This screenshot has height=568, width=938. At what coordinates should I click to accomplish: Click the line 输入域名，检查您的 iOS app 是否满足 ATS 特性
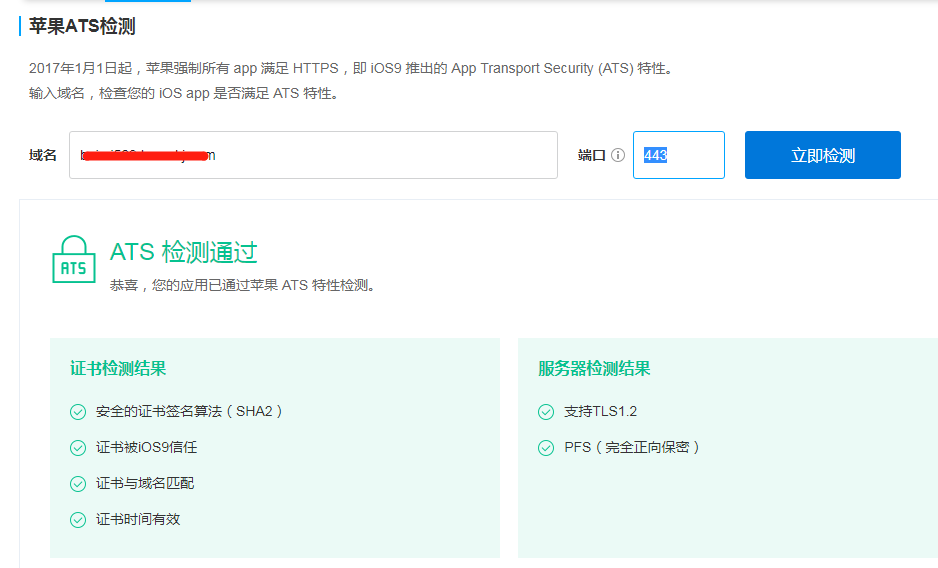click(185, 93)
